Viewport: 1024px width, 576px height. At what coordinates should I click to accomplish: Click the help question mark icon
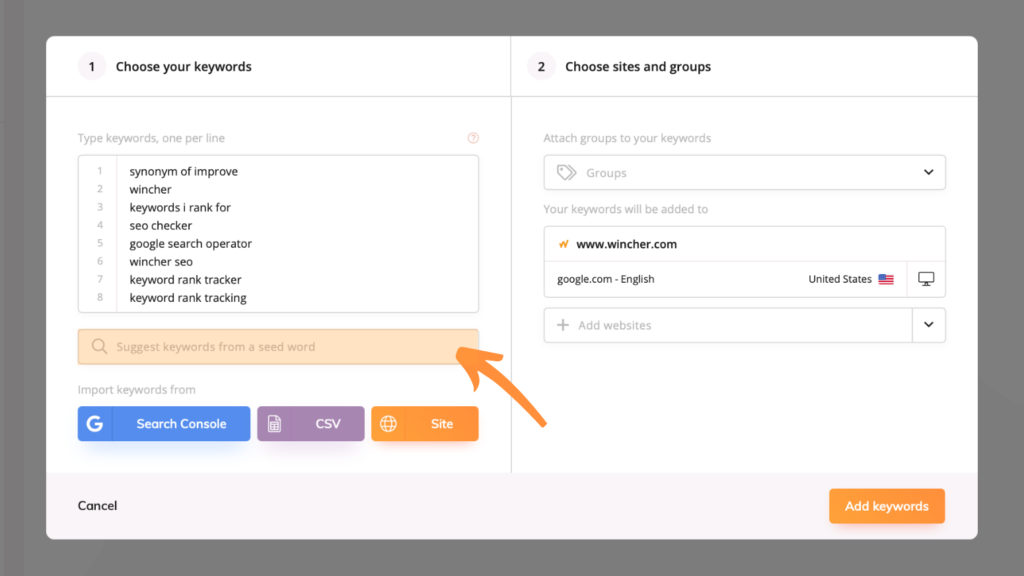point(473,138)
